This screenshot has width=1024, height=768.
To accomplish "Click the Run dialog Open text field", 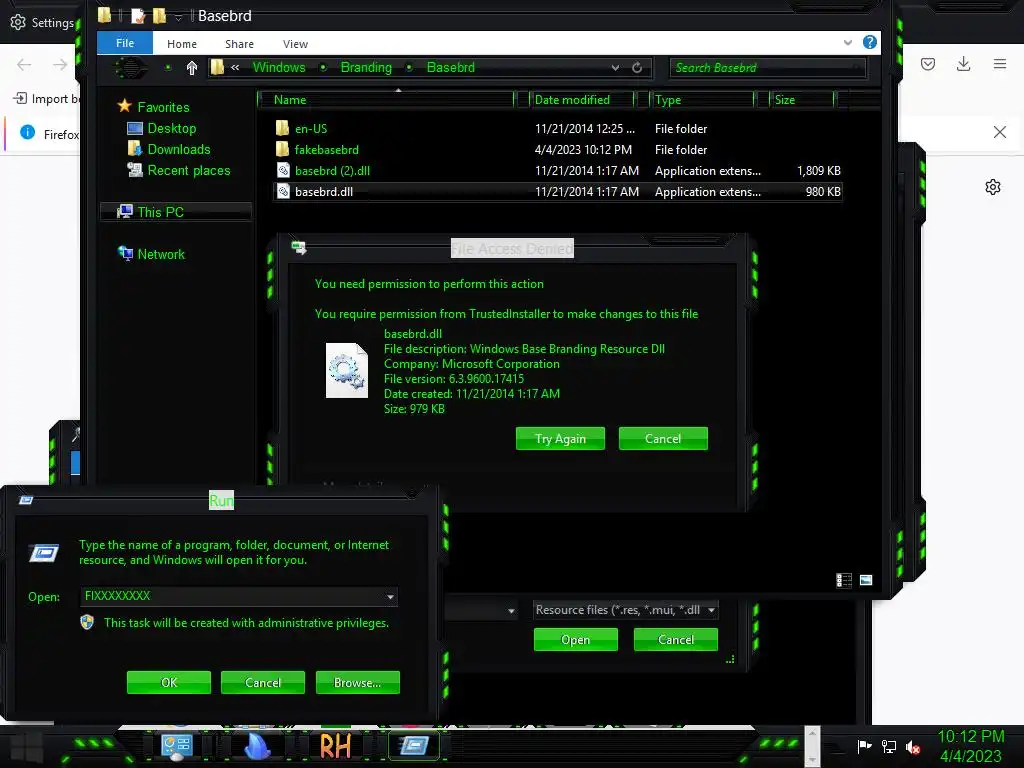I will click(x=238, y=596).
